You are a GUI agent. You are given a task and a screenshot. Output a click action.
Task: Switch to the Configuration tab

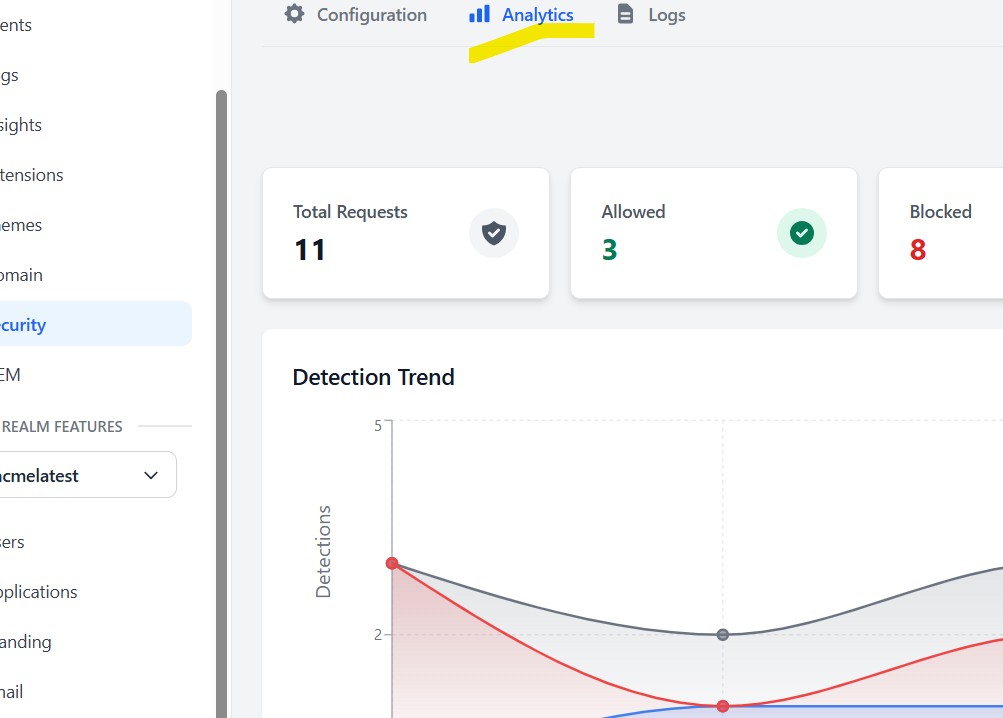371,15
